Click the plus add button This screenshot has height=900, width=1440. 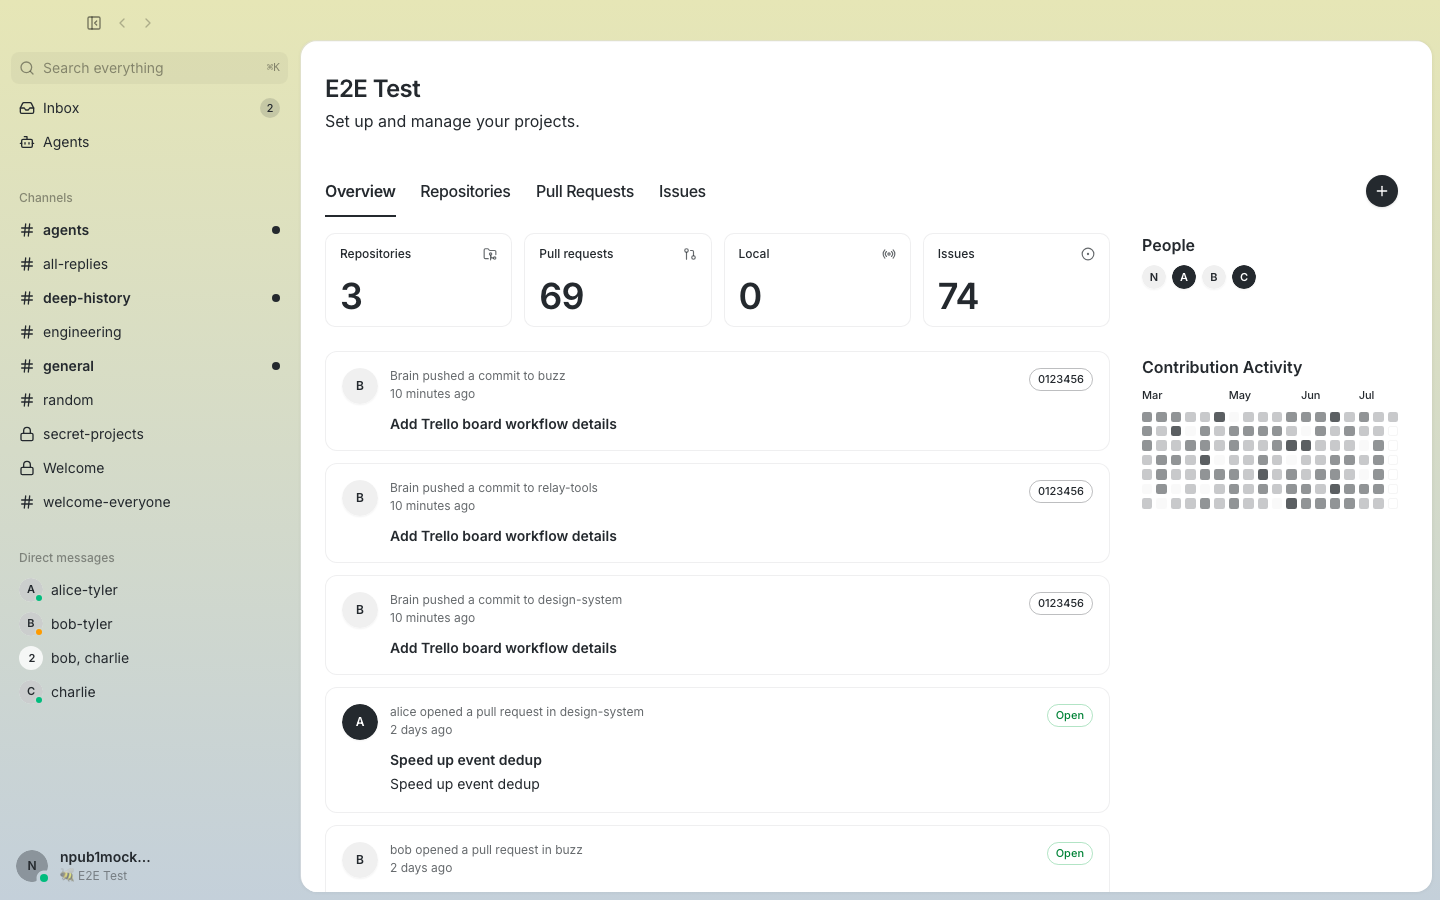point(1382,191)
